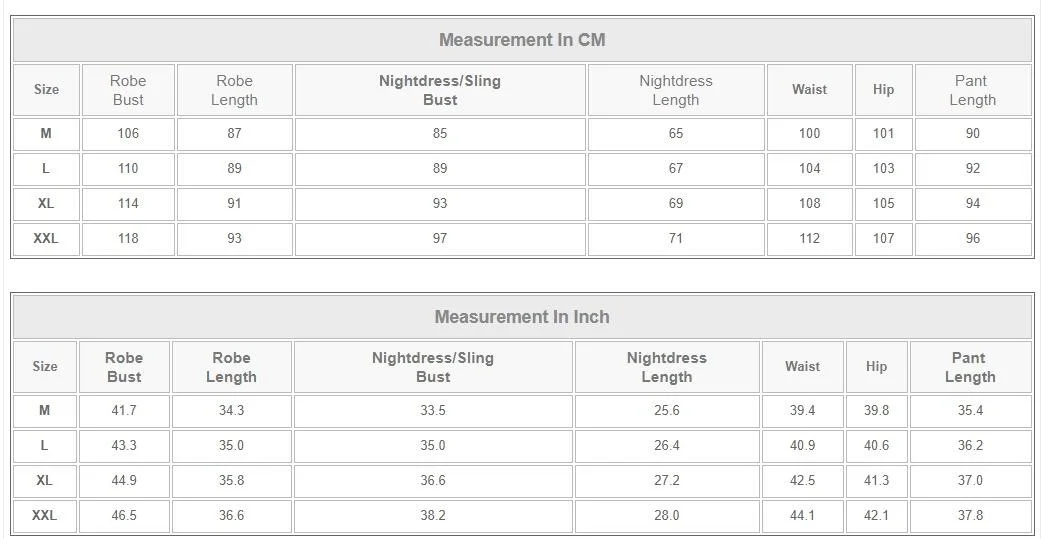1041x539 pixels.
Task: Select the XXL size label in CM table
Action: click(46, 238)
